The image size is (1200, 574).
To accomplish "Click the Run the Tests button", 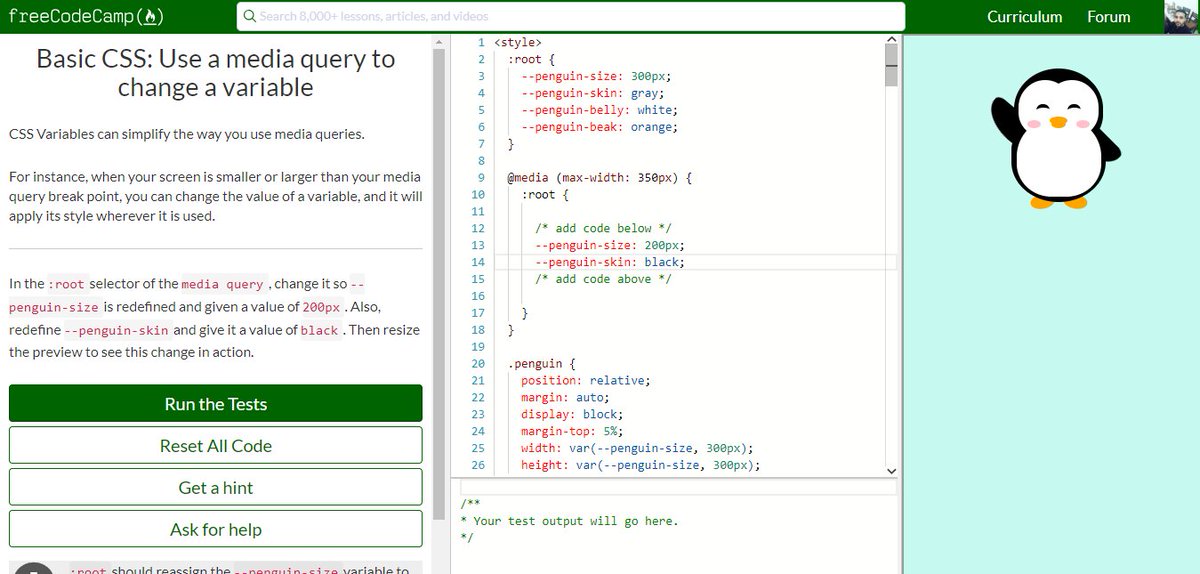I will 216,403.
